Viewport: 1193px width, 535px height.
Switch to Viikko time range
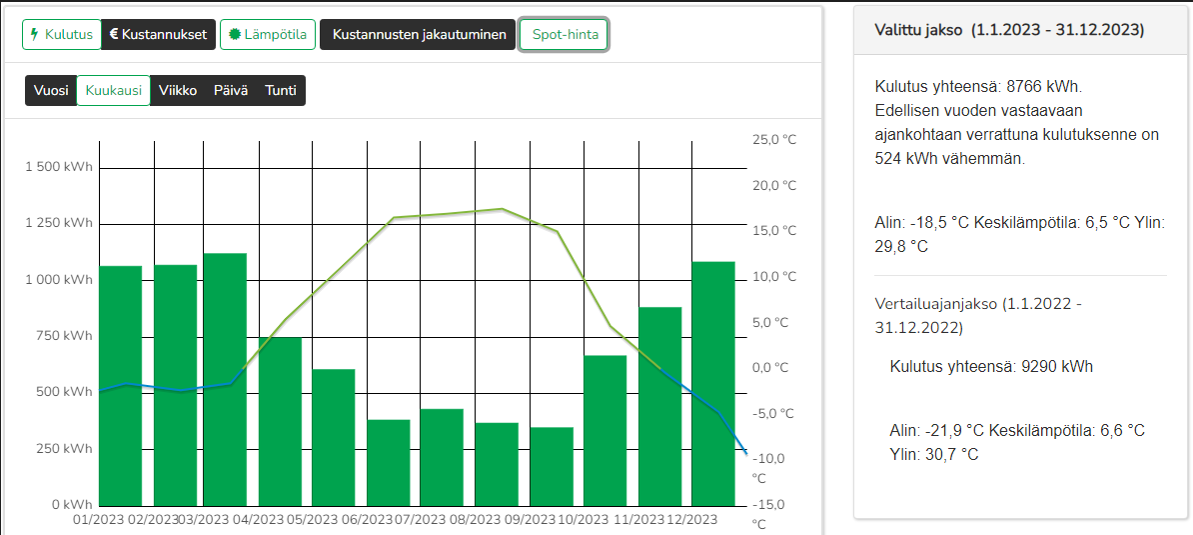point(177,90)
